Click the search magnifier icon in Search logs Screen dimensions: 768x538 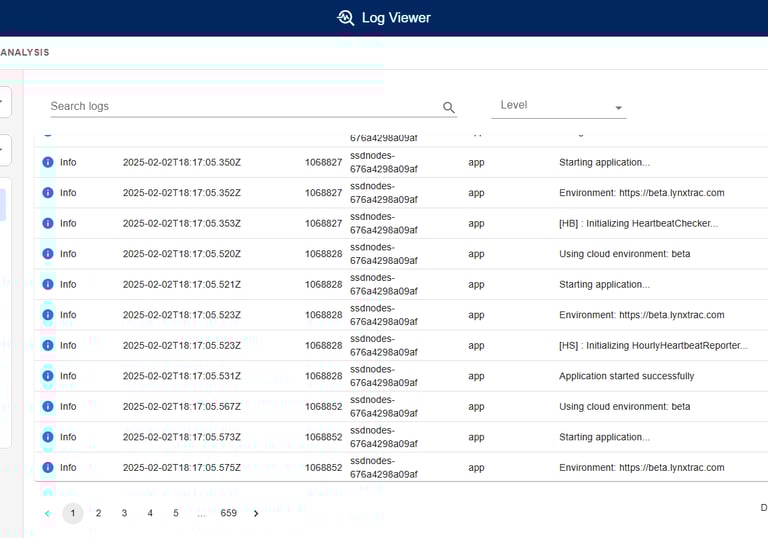click(x=449, y=107)
